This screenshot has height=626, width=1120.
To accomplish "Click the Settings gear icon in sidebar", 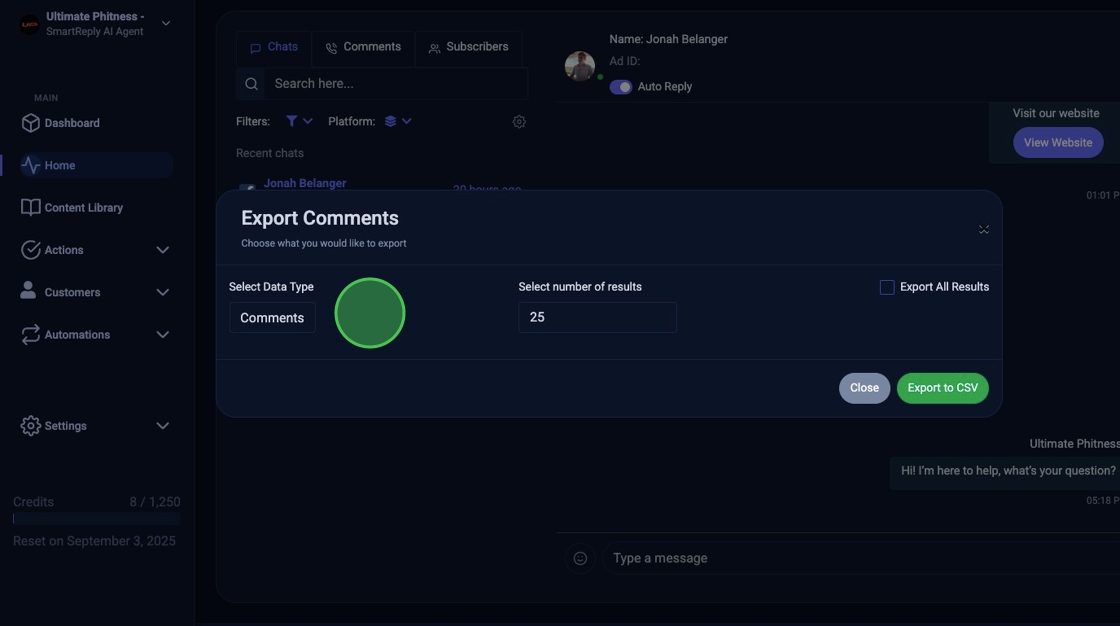I will tap(31, 425).
